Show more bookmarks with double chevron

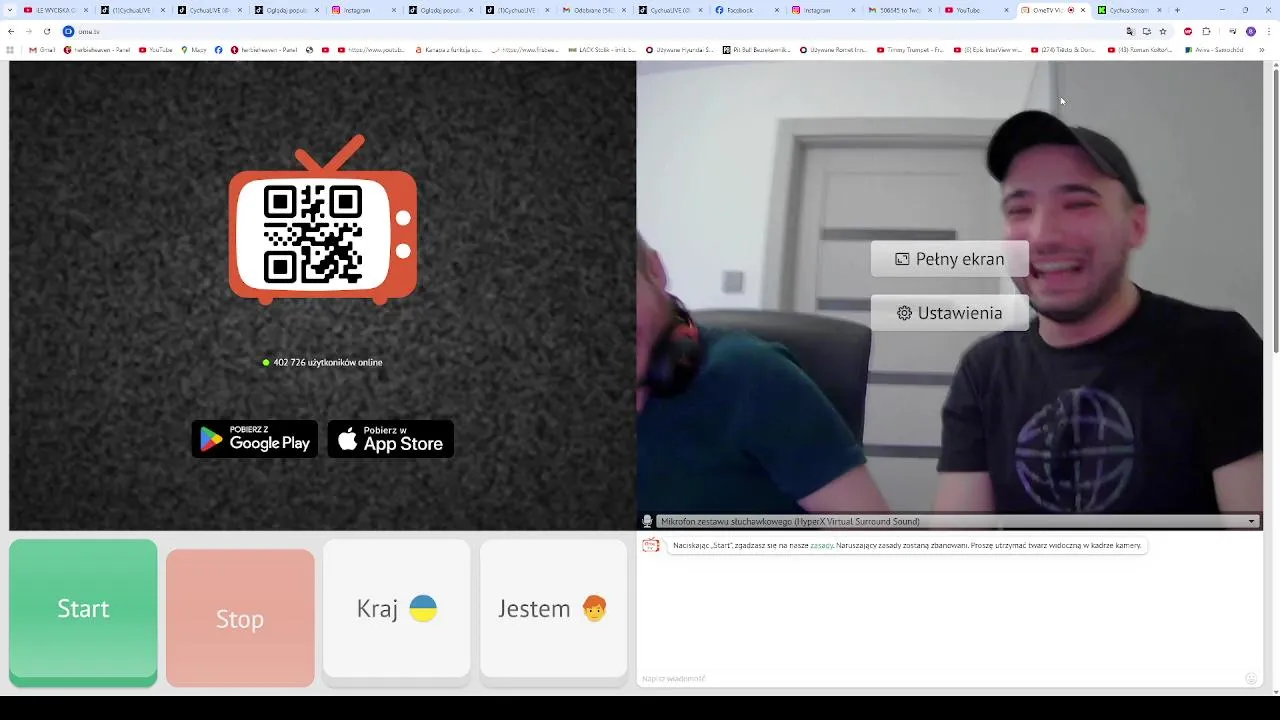pos(1262,49)
